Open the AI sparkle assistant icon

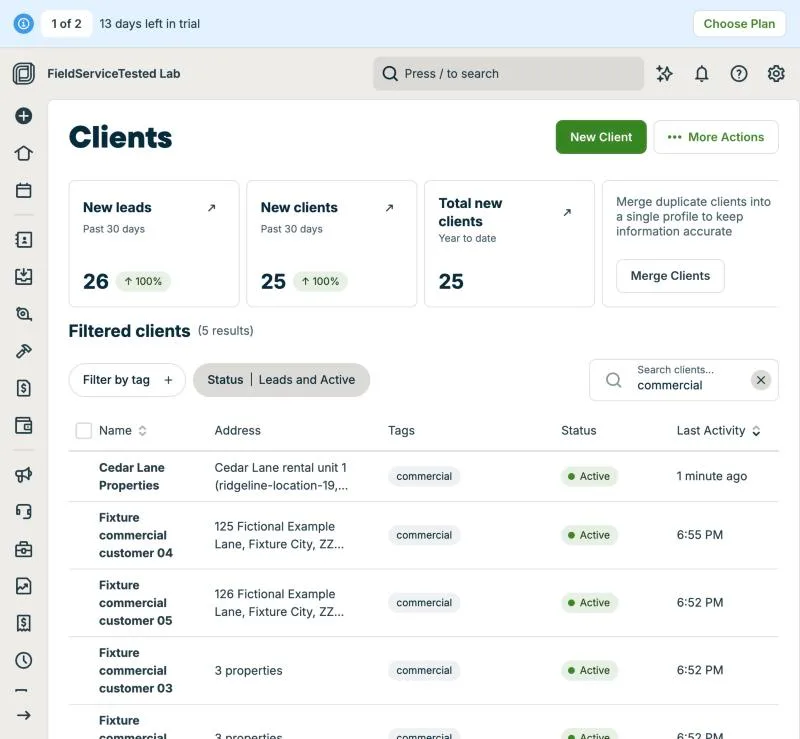pyautogui.click(x=664, y=73)
